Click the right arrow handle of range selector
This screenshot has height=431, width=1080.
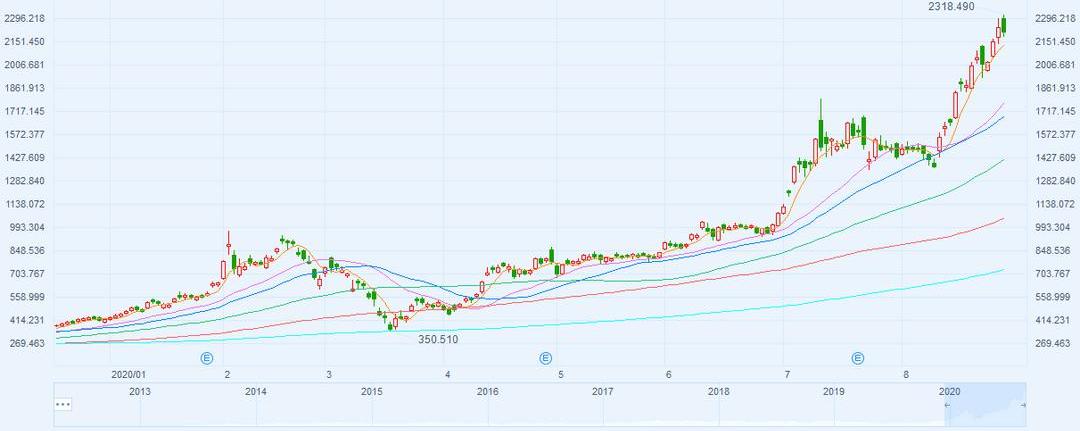click(x=1022, y=404)
